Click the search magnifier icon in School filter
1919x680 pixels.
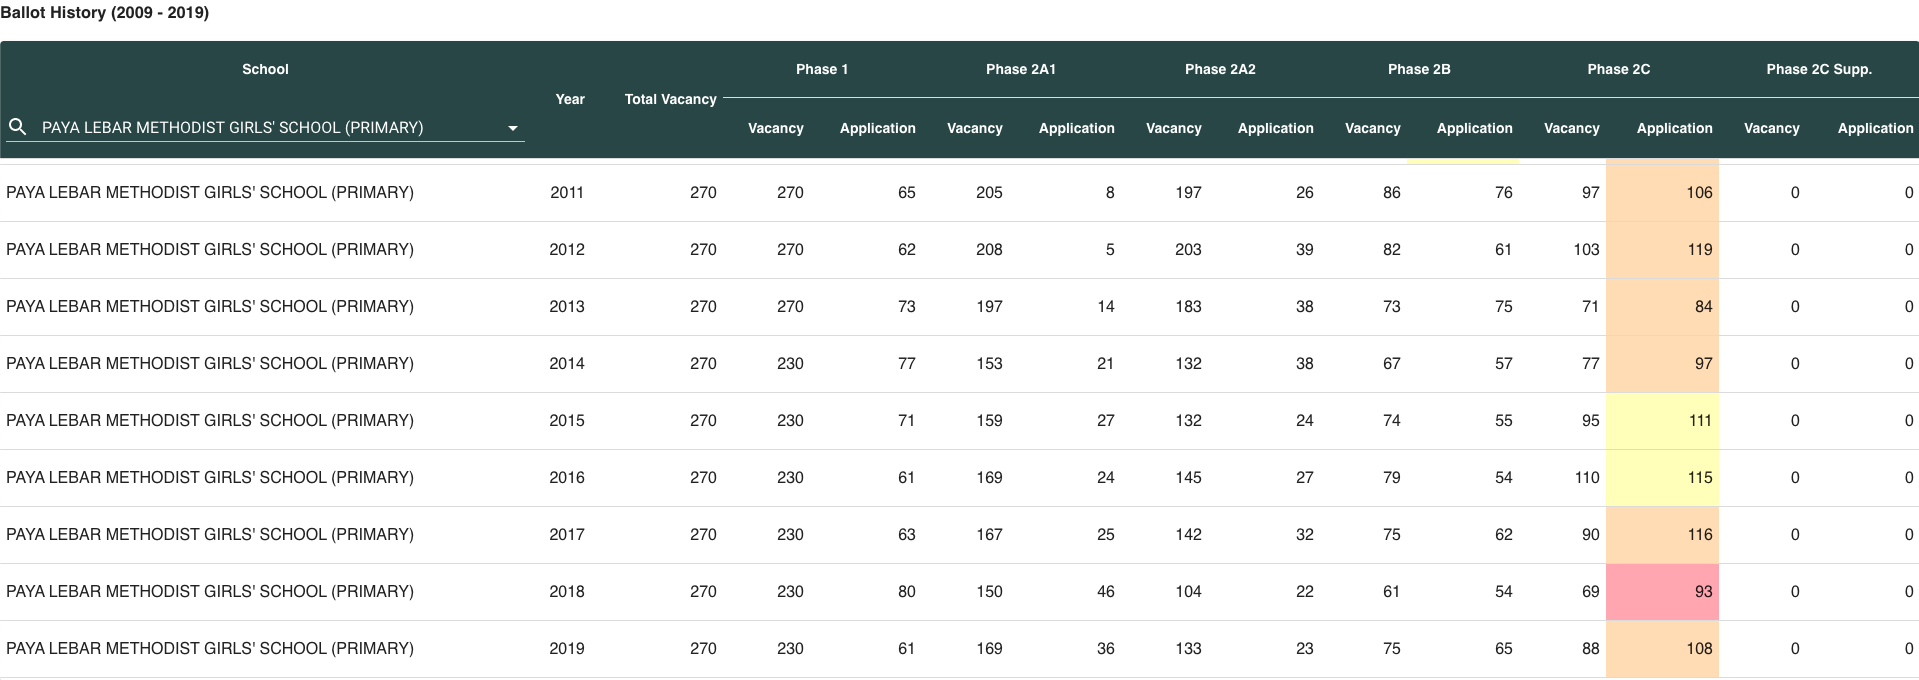(17, 127)
